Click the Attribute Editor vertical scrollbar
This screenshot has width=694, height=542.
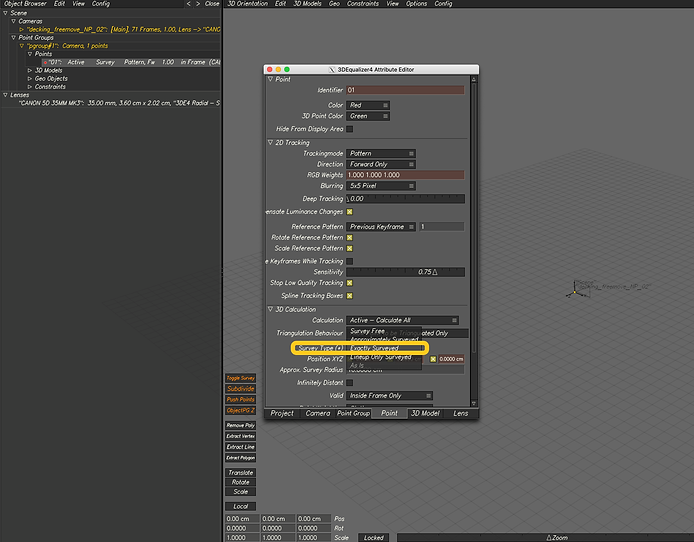pyautogui.click(x=474, y=241)
